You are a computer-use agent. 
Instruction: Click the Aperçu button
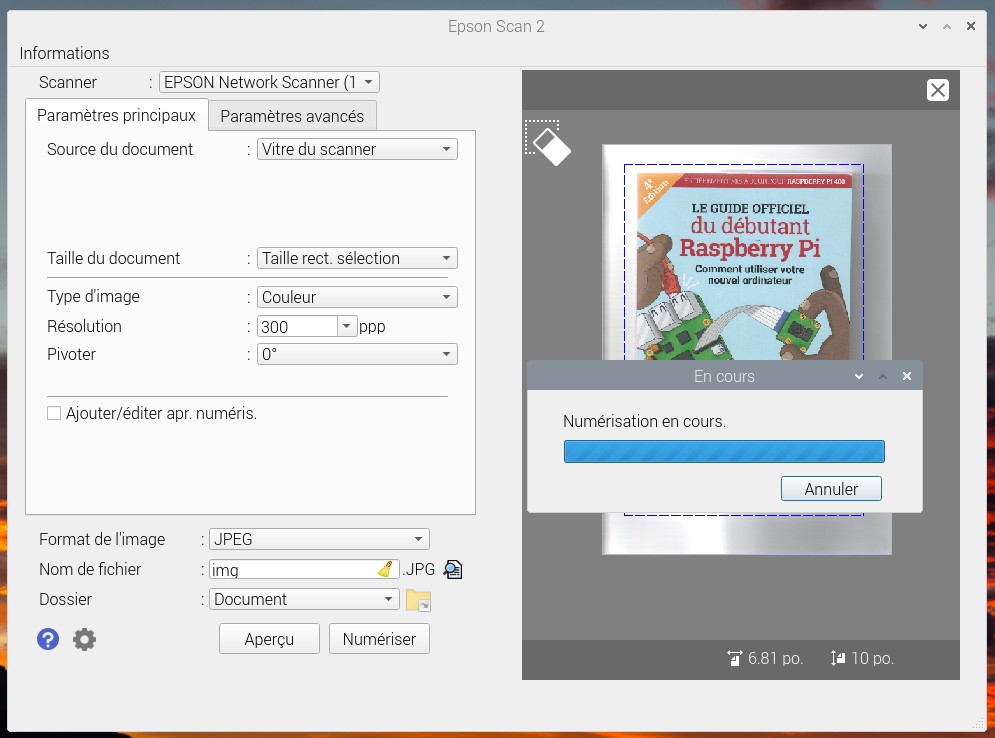pos(269,639)
